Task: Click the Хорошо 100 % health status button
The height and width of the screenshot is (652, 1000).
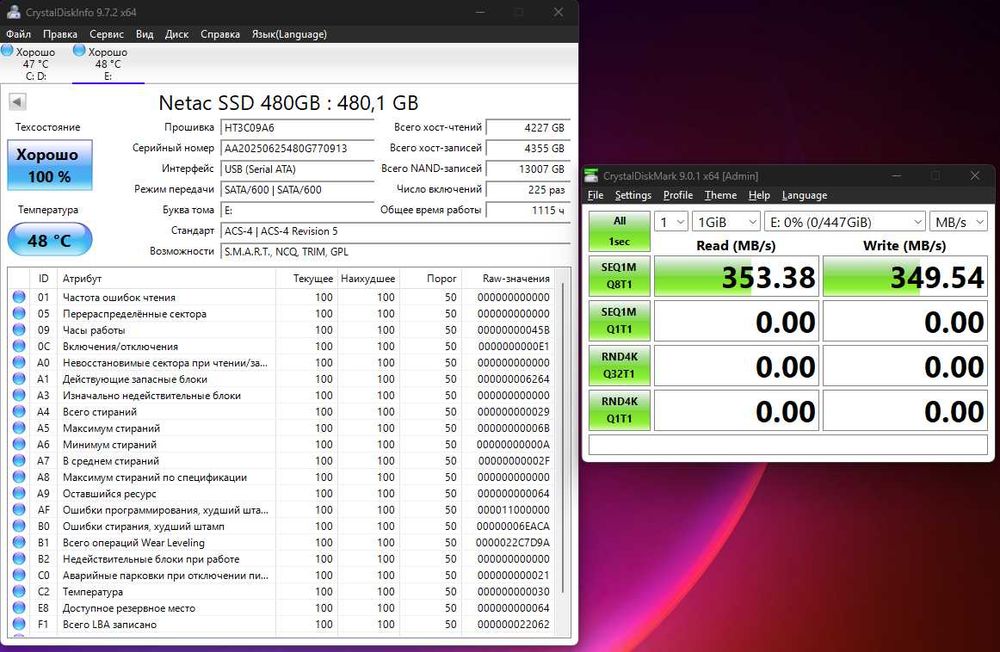Action: click(50, 165)
